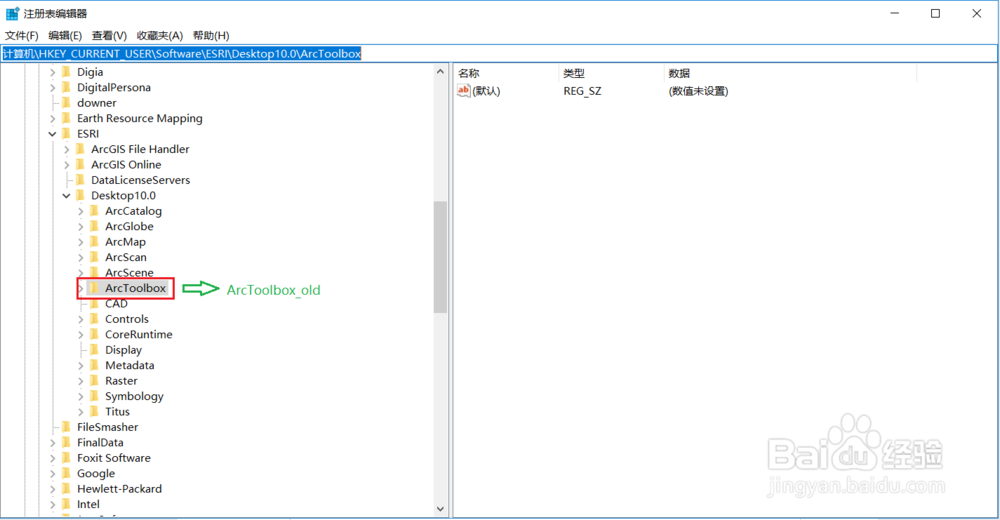Expand the Titus key
Image resolution: width=1000 pixels, height=520 pixels.
click(81, 412)
